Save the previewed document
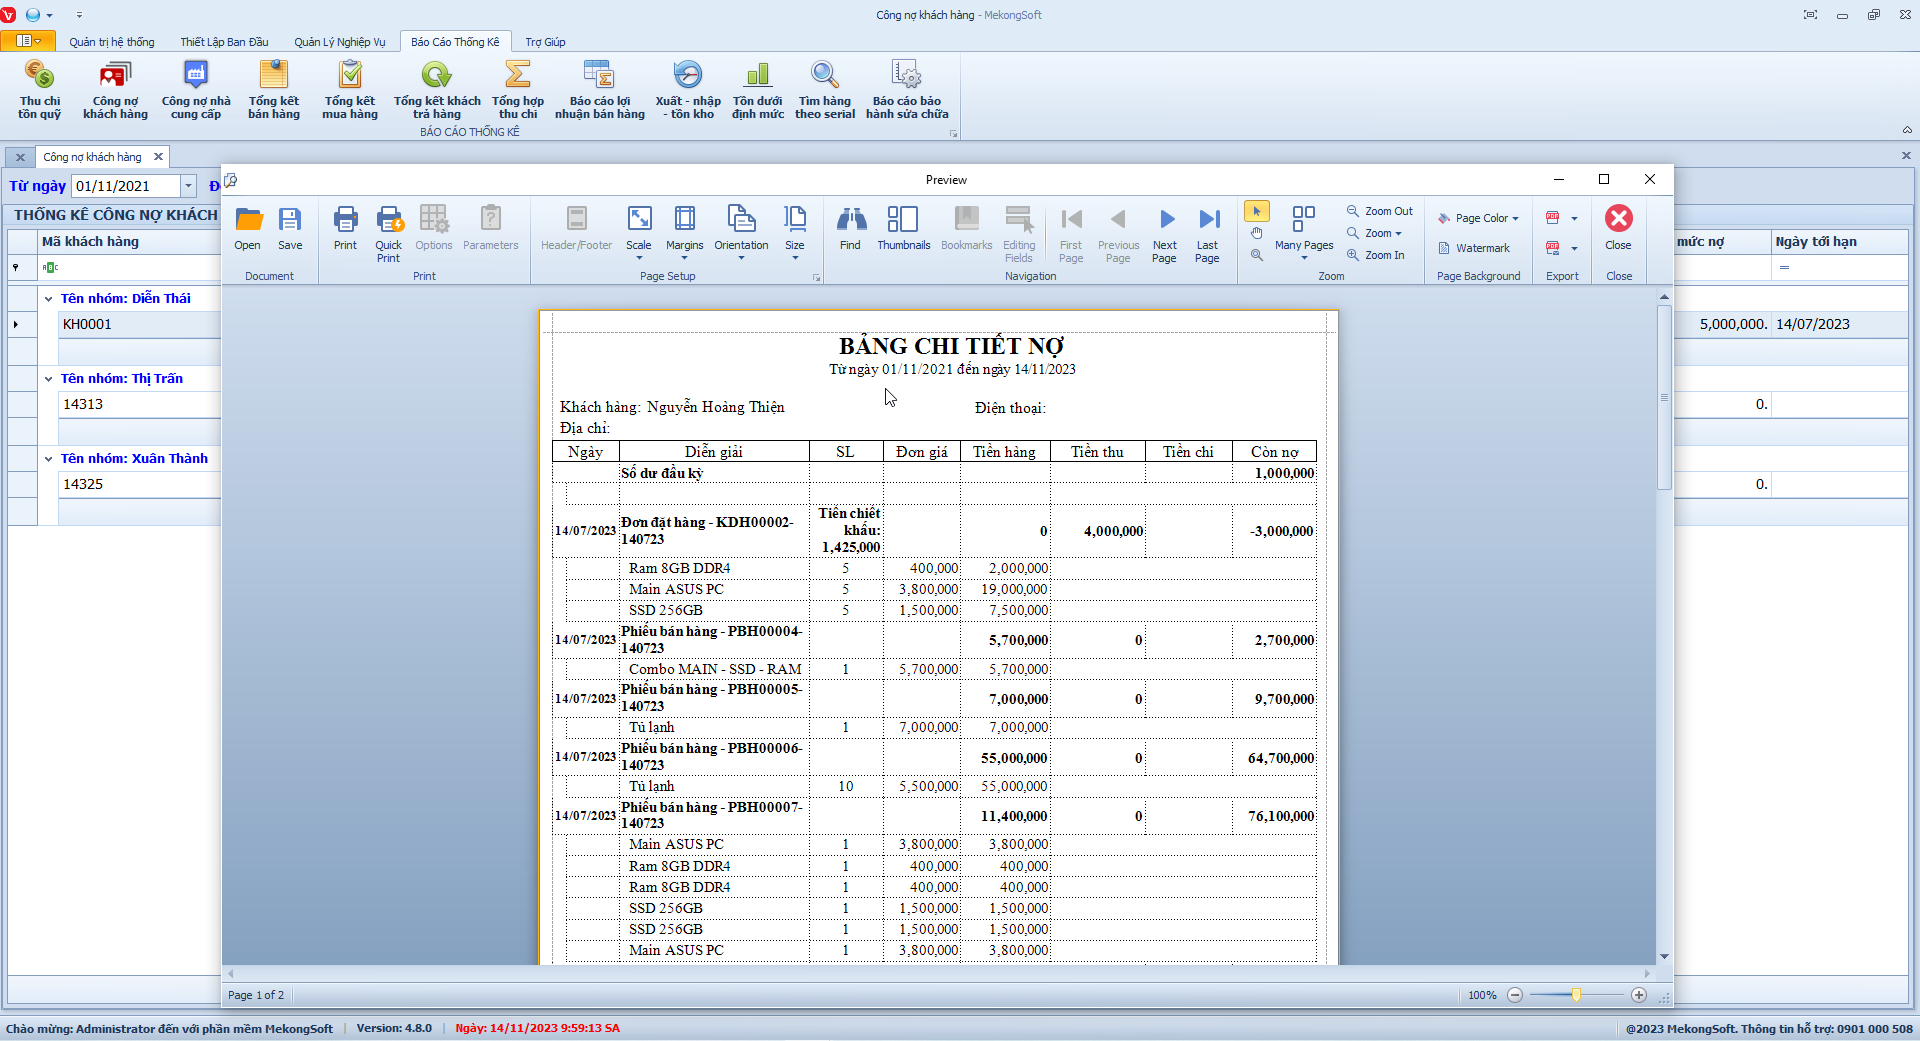The height and width of the screenshot is (1041, 1920). [x=290, y=227]
